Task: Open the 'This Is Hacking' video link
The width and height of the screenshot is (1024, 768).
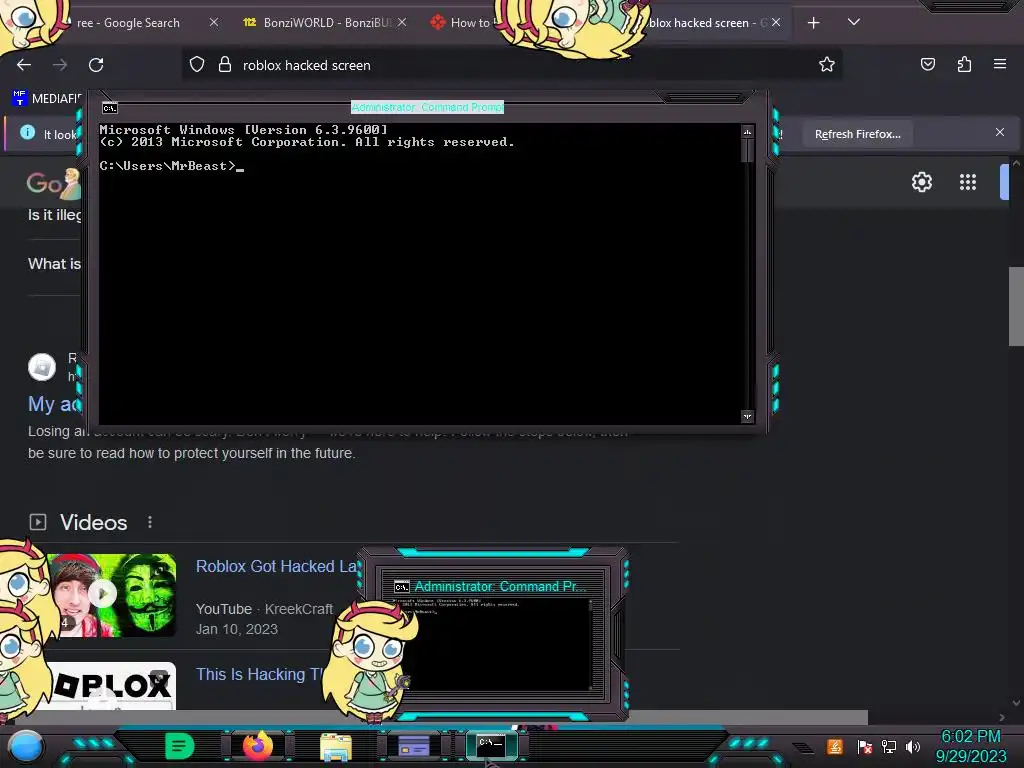Action: (x=261, y=674)
